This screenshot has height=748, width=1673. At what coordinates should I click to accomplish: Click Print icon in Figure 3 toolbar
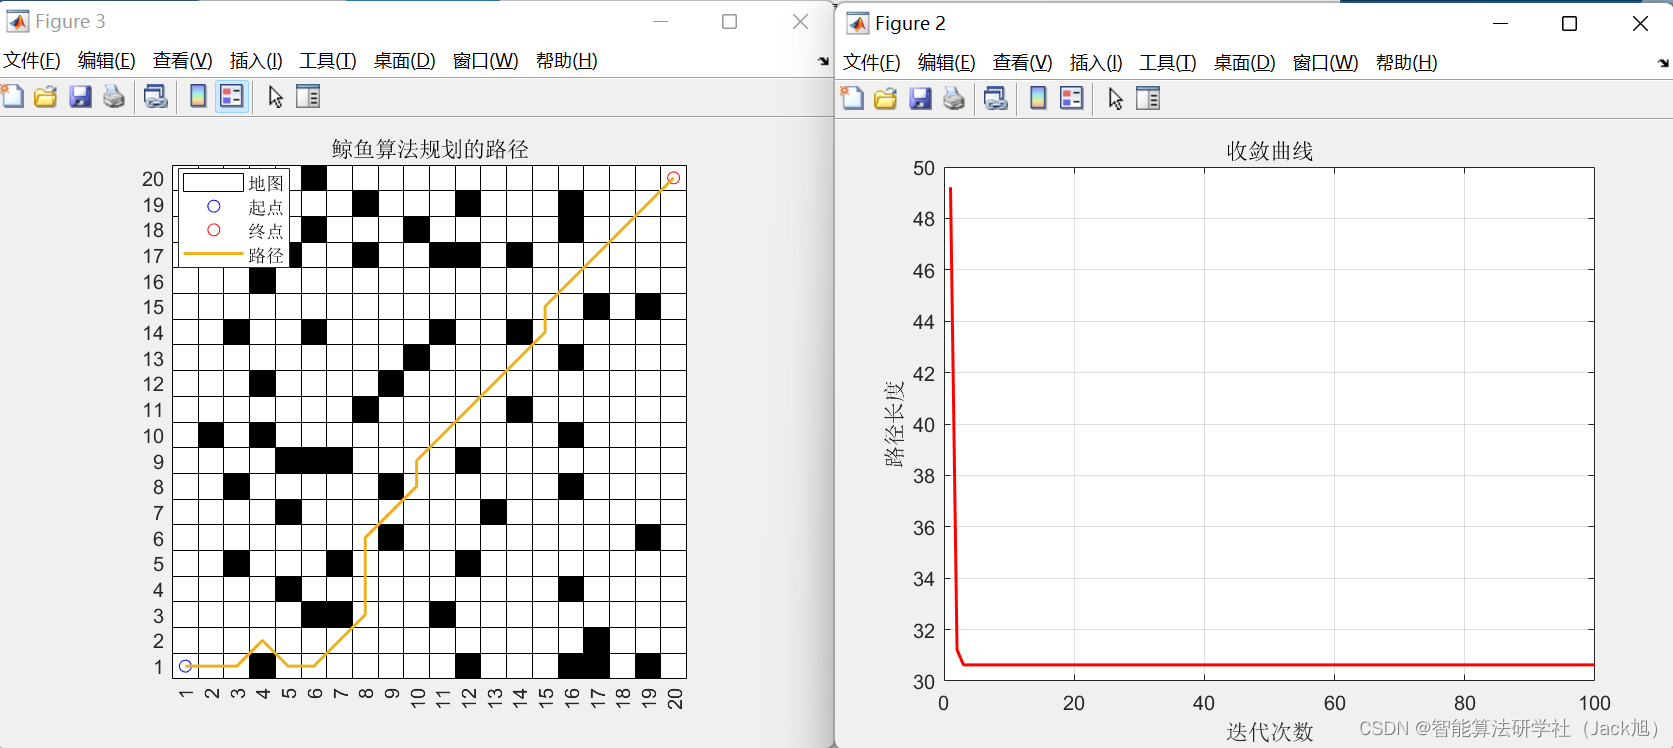pyautogui.click(x=114, y=97)
